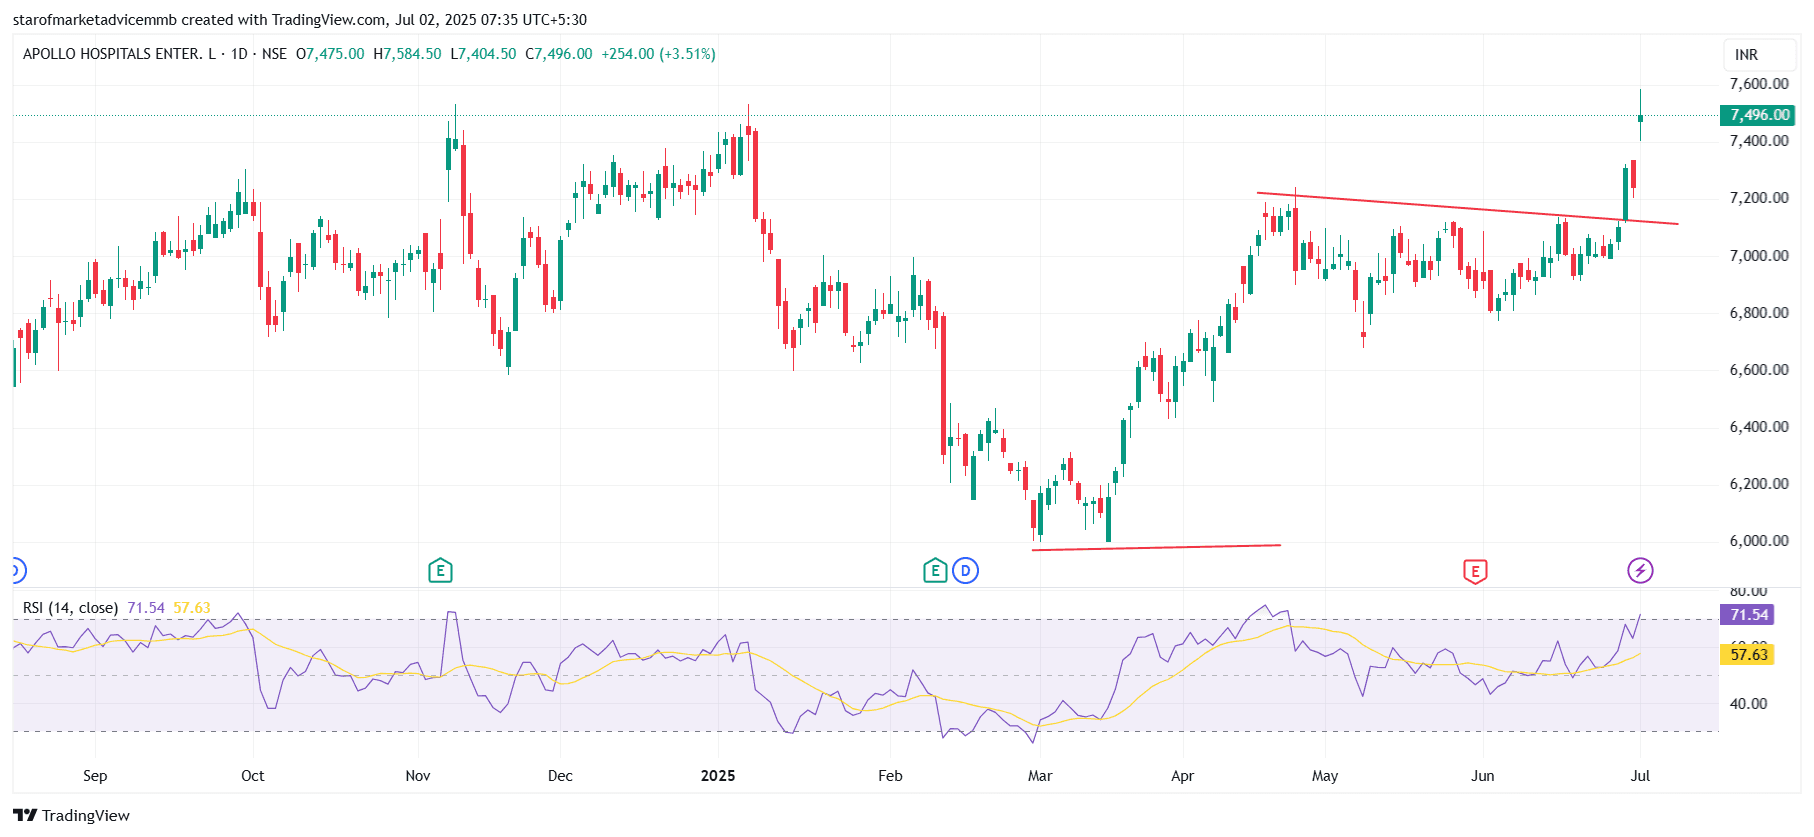The height and width of the screenshot is (837, 1814).
Task: Select the blue dividend D marker near February
Action: [x=965, y=571]
